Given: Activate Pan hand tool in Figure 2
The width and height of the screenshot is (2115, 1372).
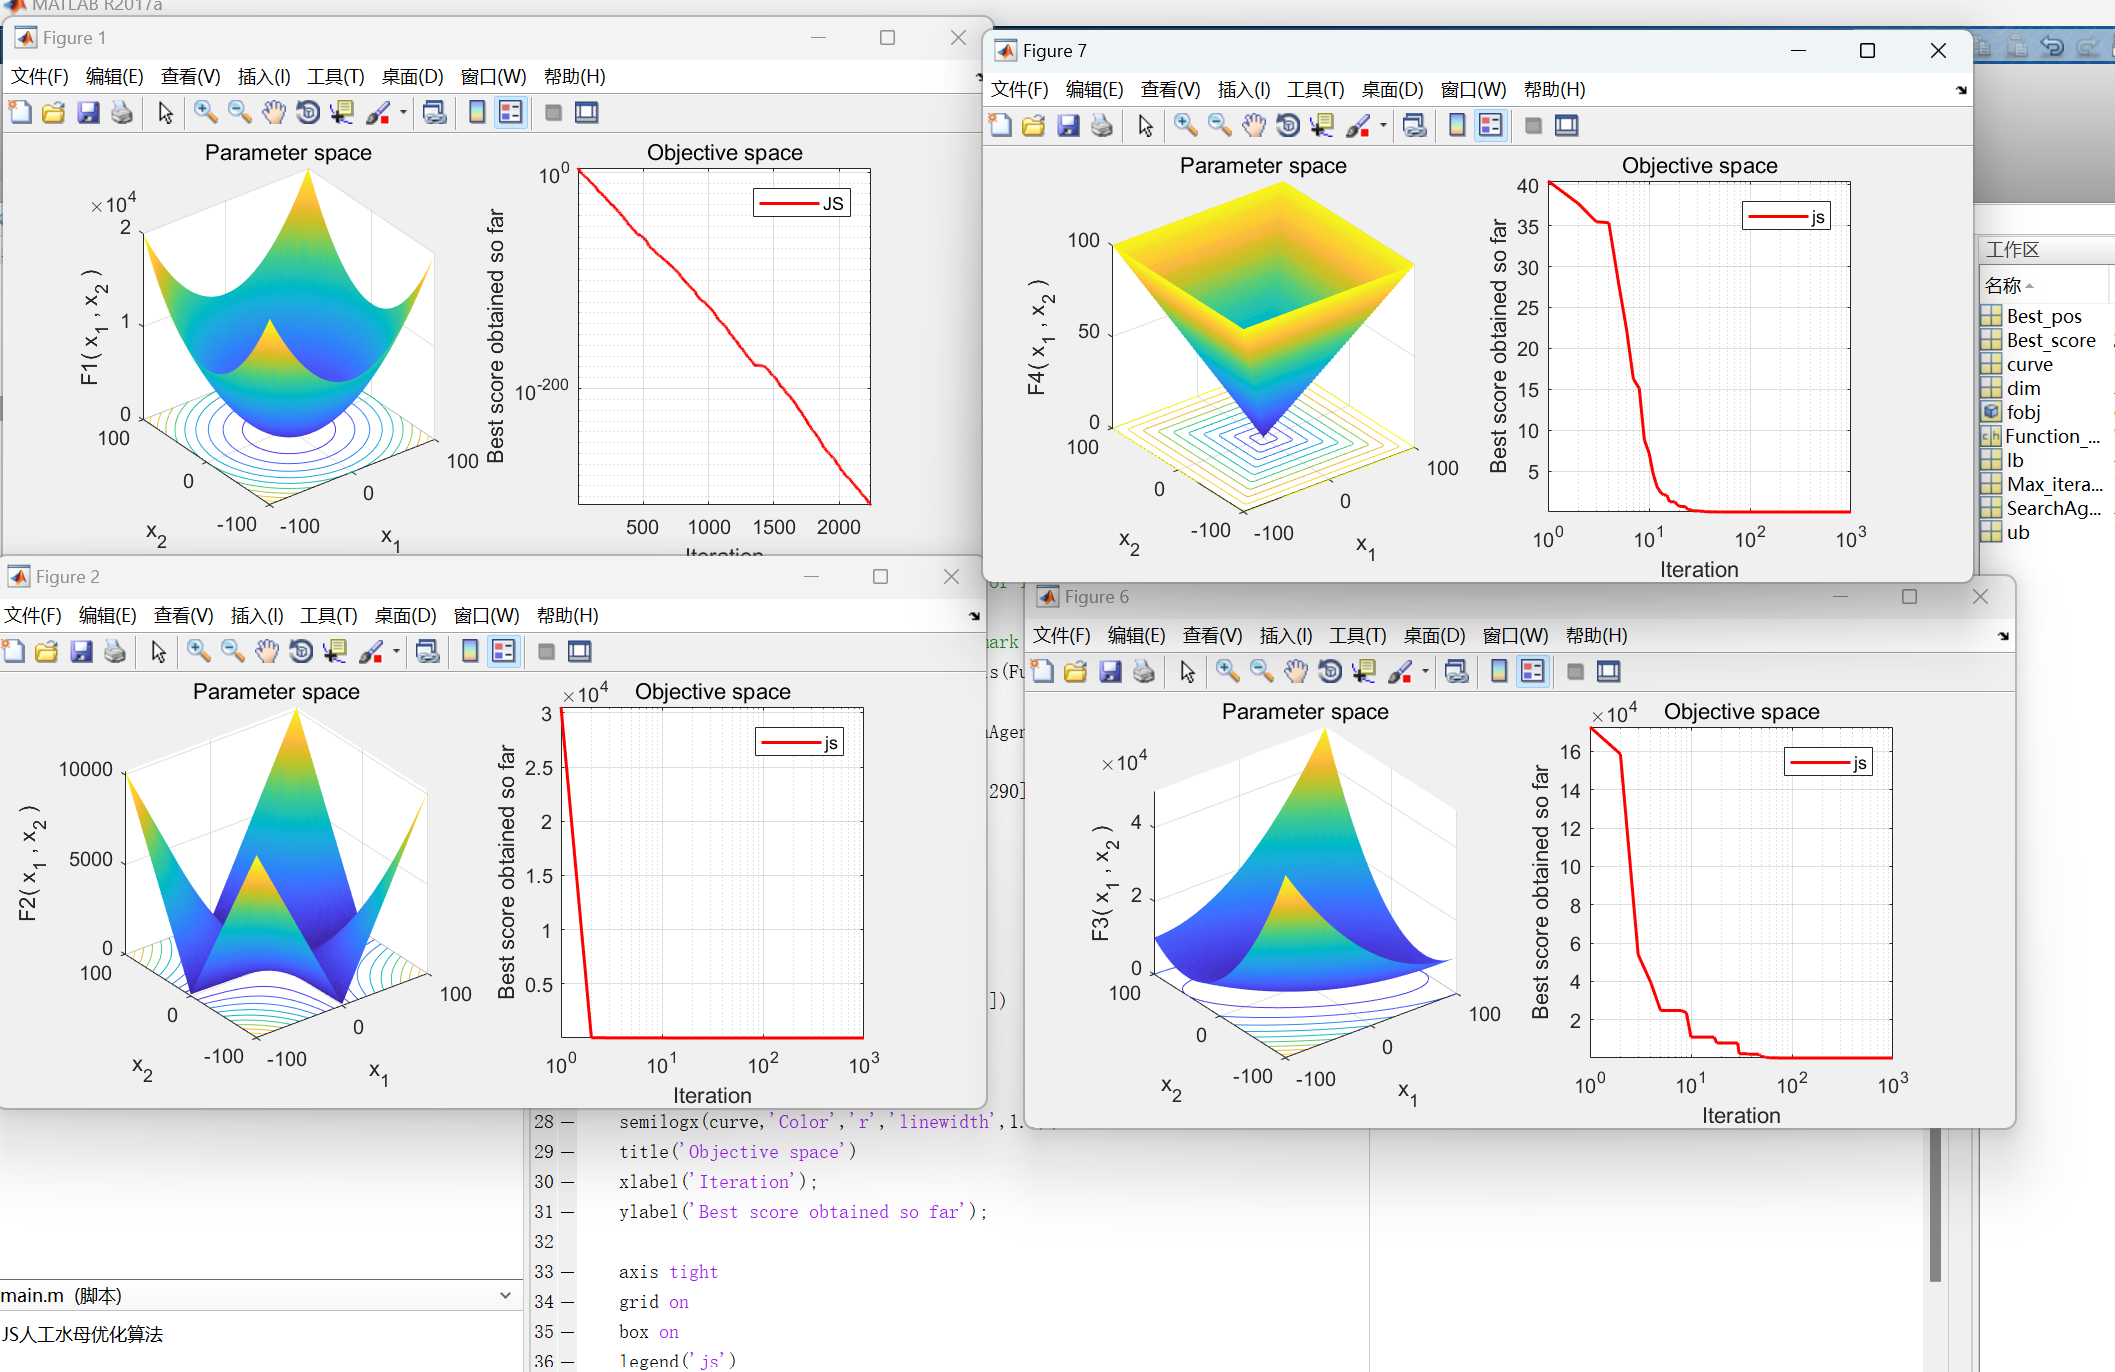Looking at the screenshot, I should coord(266,652).
